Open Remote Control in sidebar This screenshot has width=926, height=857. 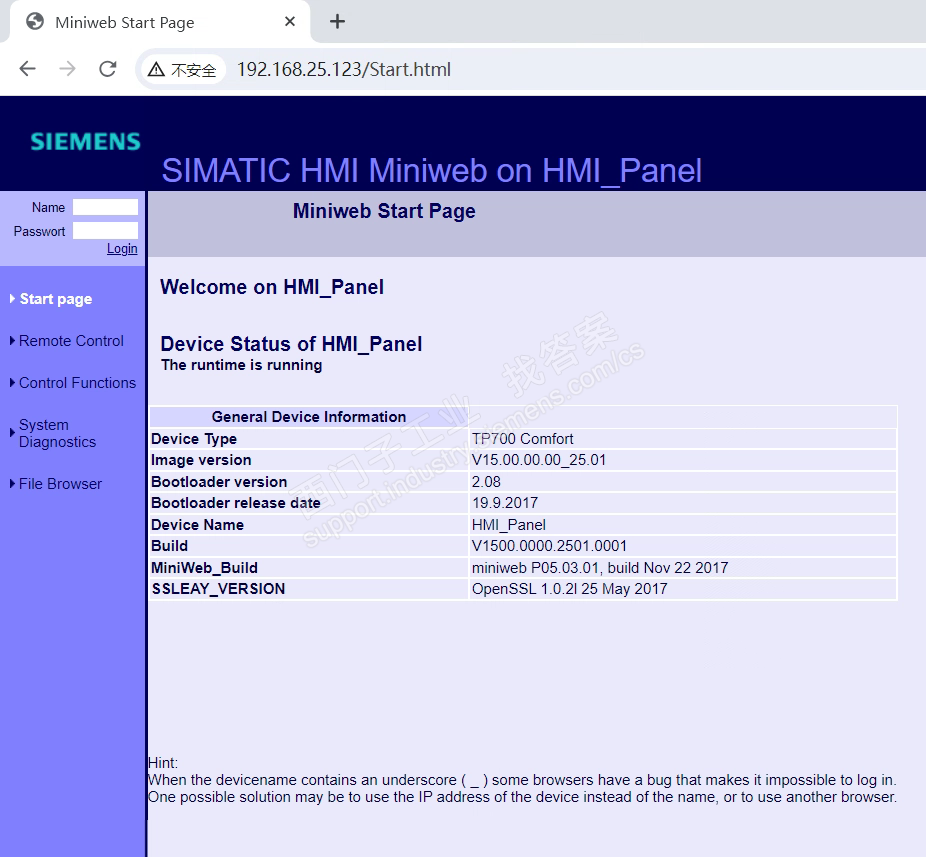pyautogui.click(x=71, y=341)
